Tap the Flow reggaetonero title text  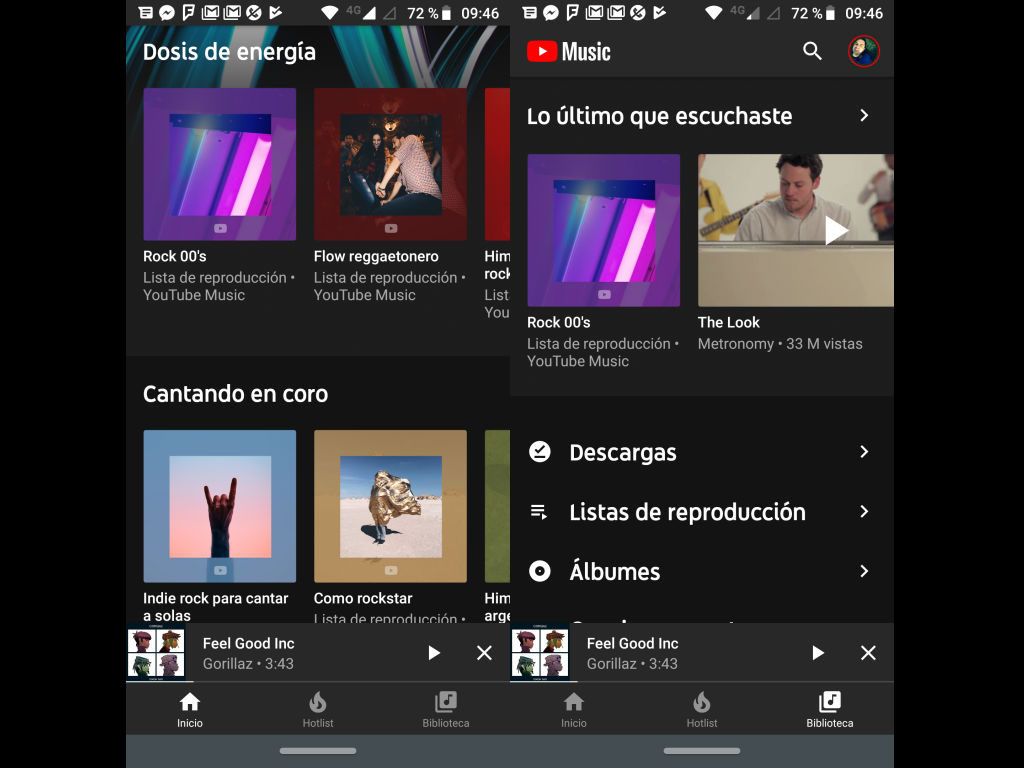(376, 257)
